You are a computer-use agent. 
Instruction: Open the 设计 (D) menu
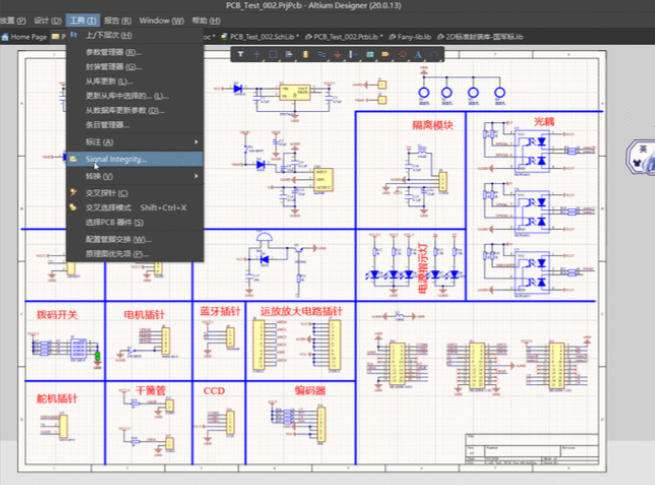pos(48,20)
